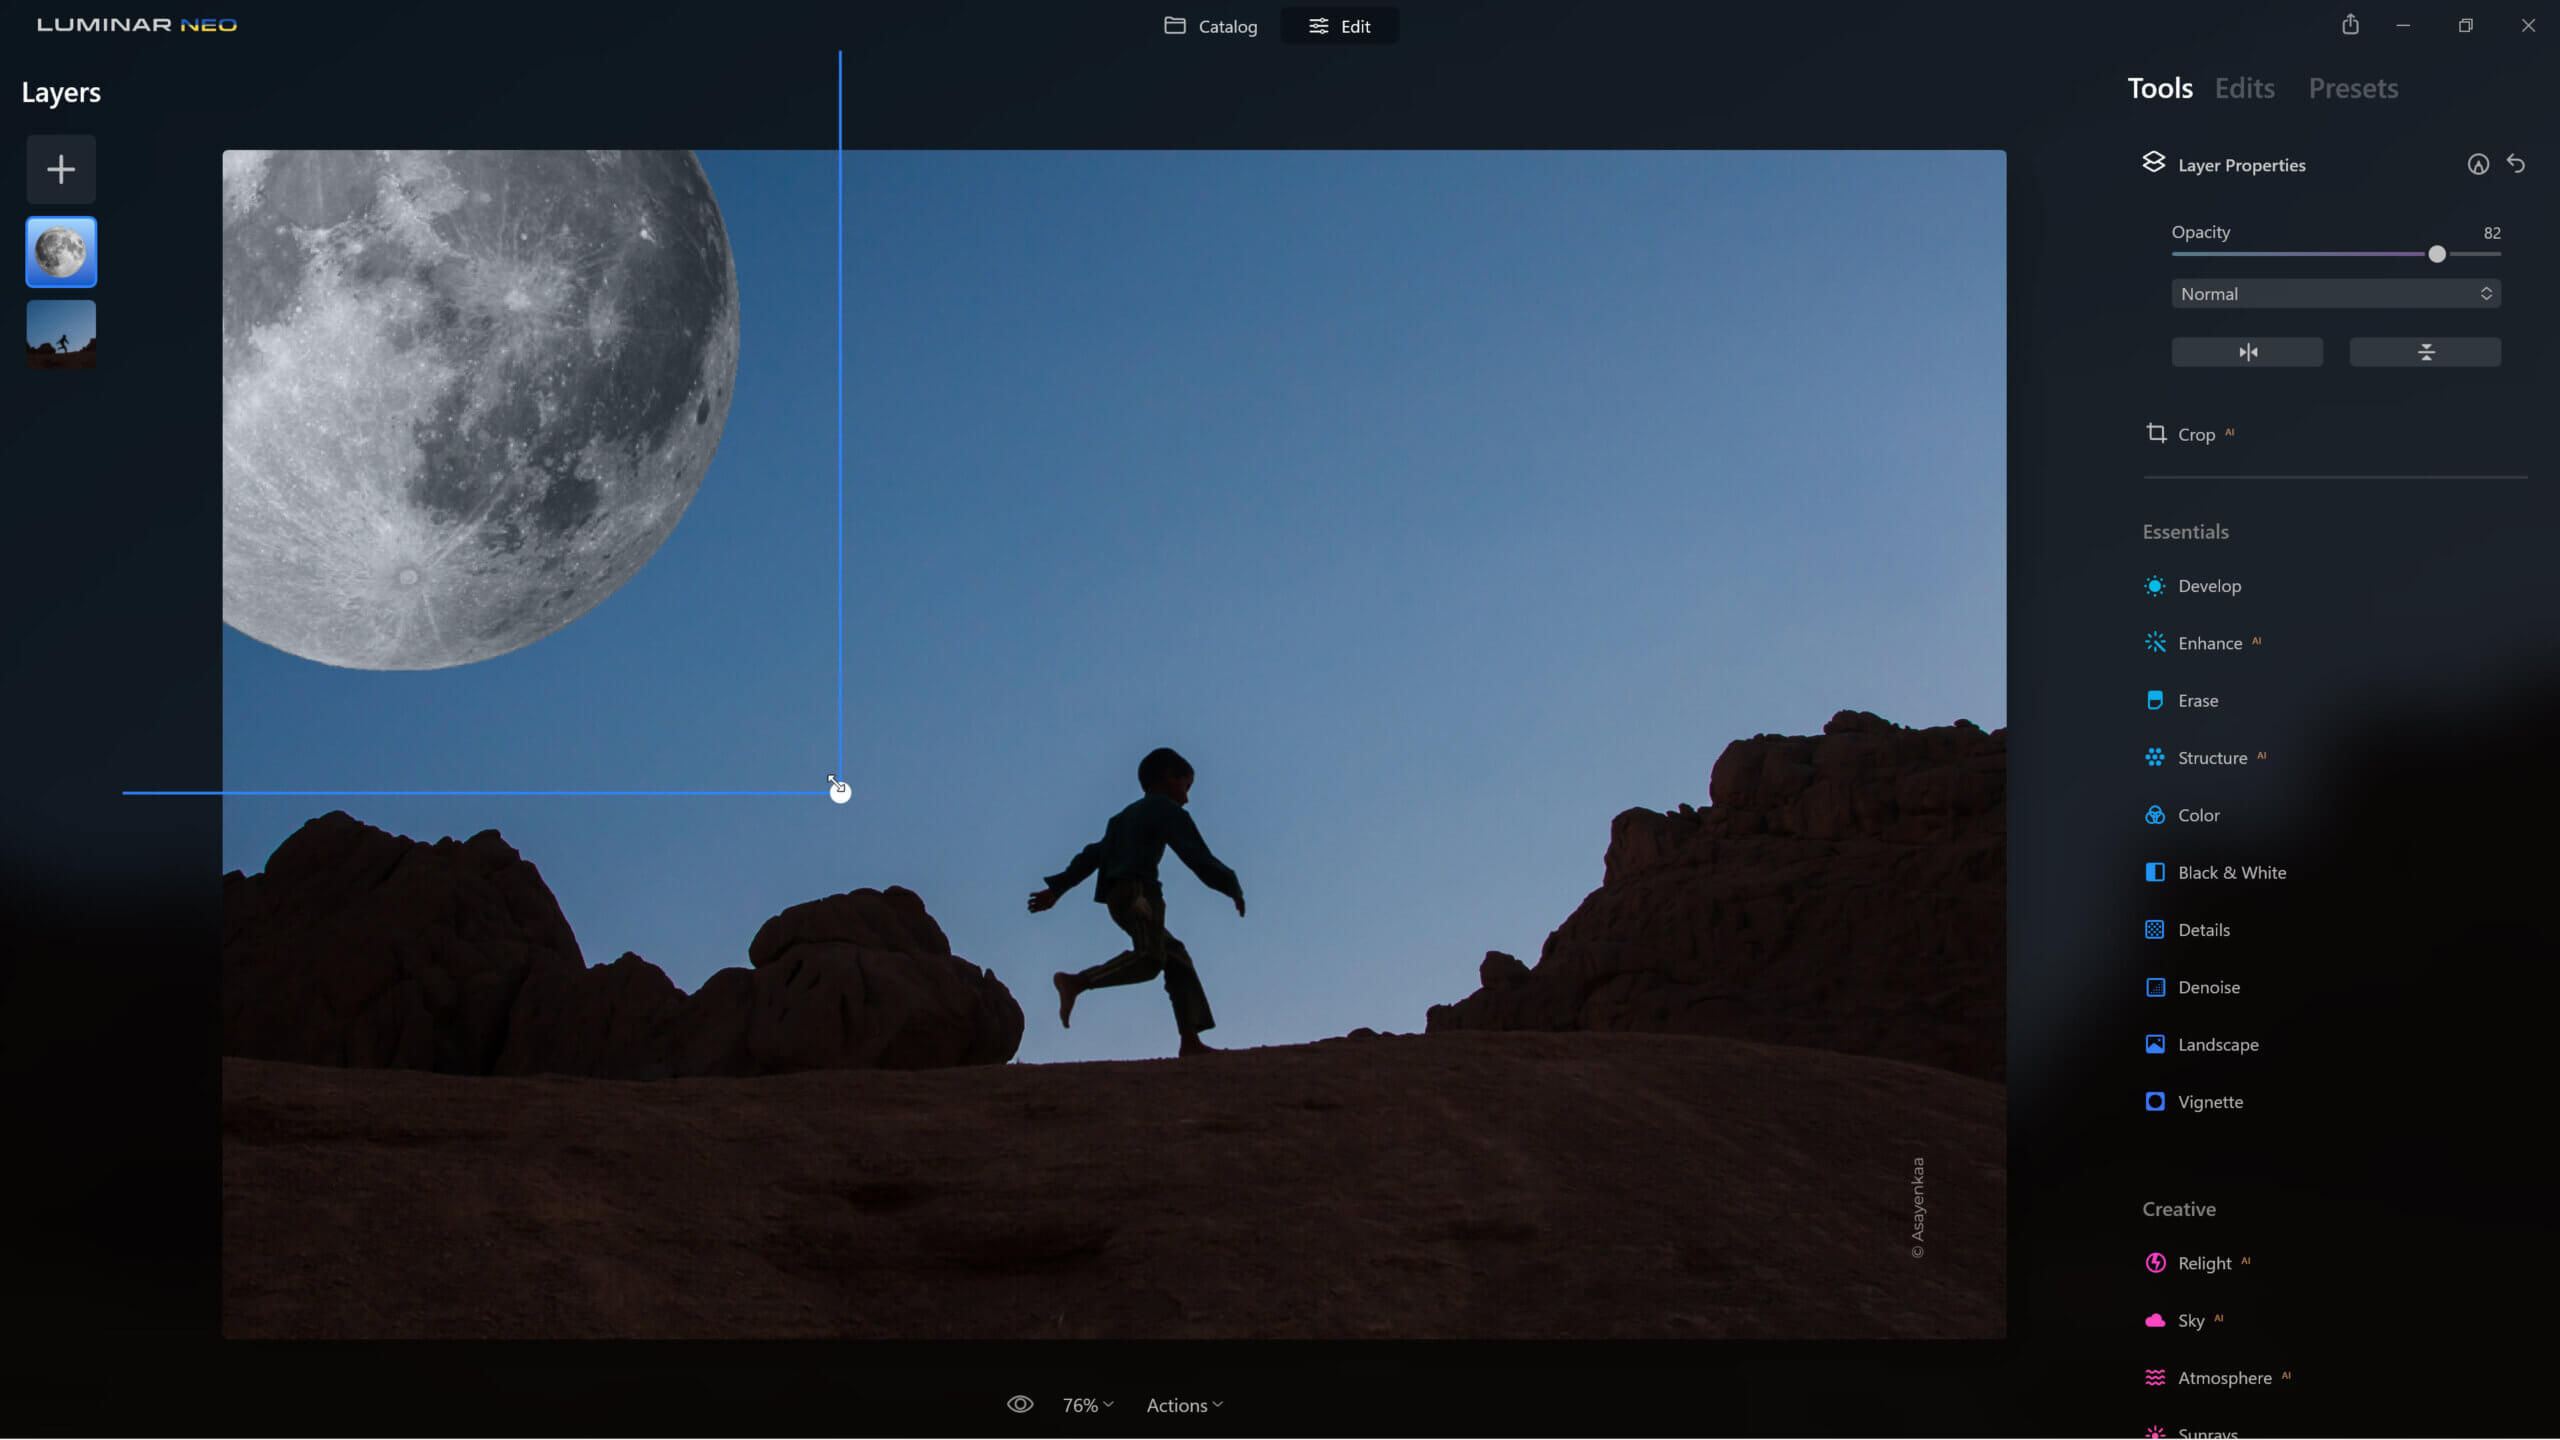Open the Black & White tool
Screen dimensions: 2560x1440
[x=2231, y=873]
